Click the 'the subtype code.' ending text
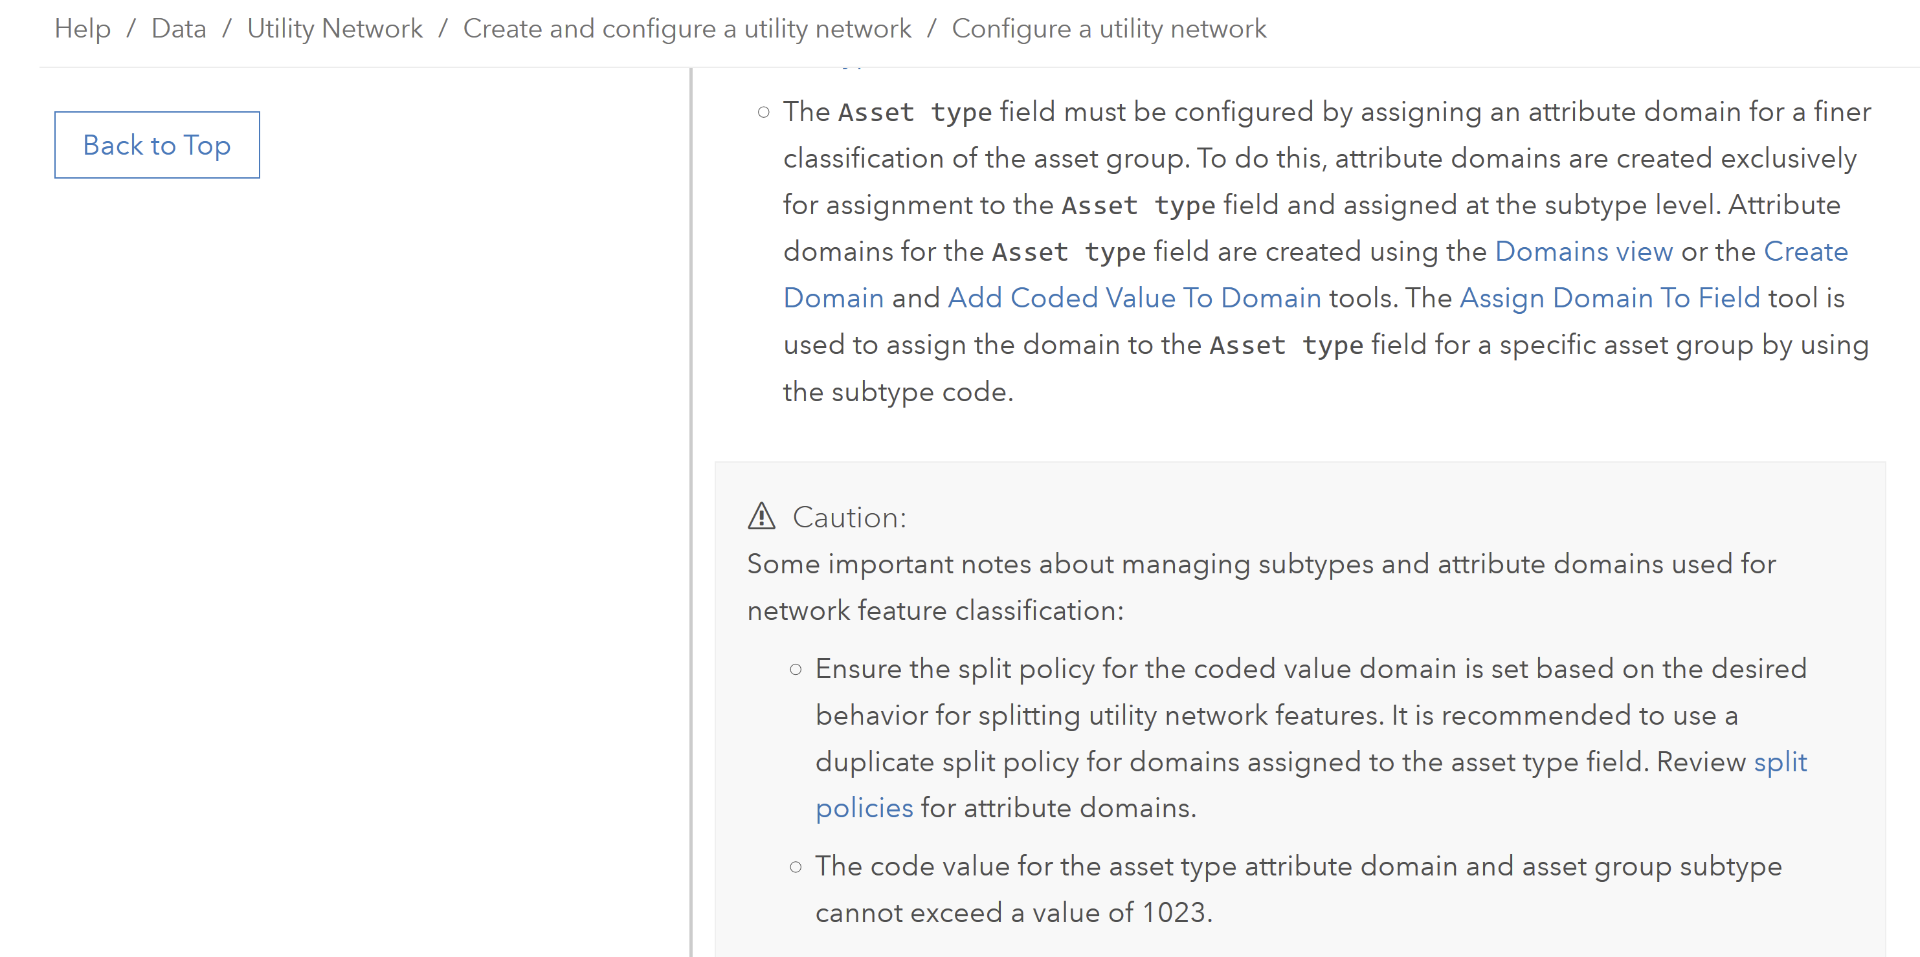 pos(897,392)
